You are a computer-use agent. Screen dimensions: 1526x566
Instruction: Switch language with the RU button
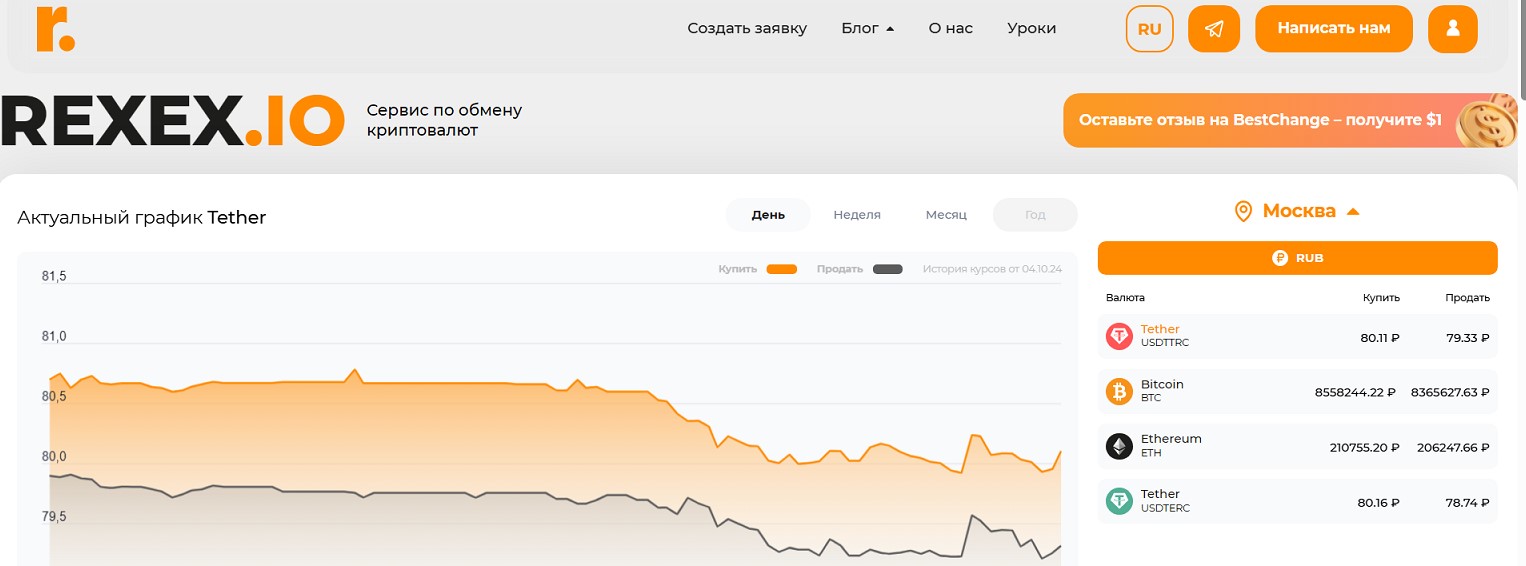pyautogui.click(x=1150, y=29)
